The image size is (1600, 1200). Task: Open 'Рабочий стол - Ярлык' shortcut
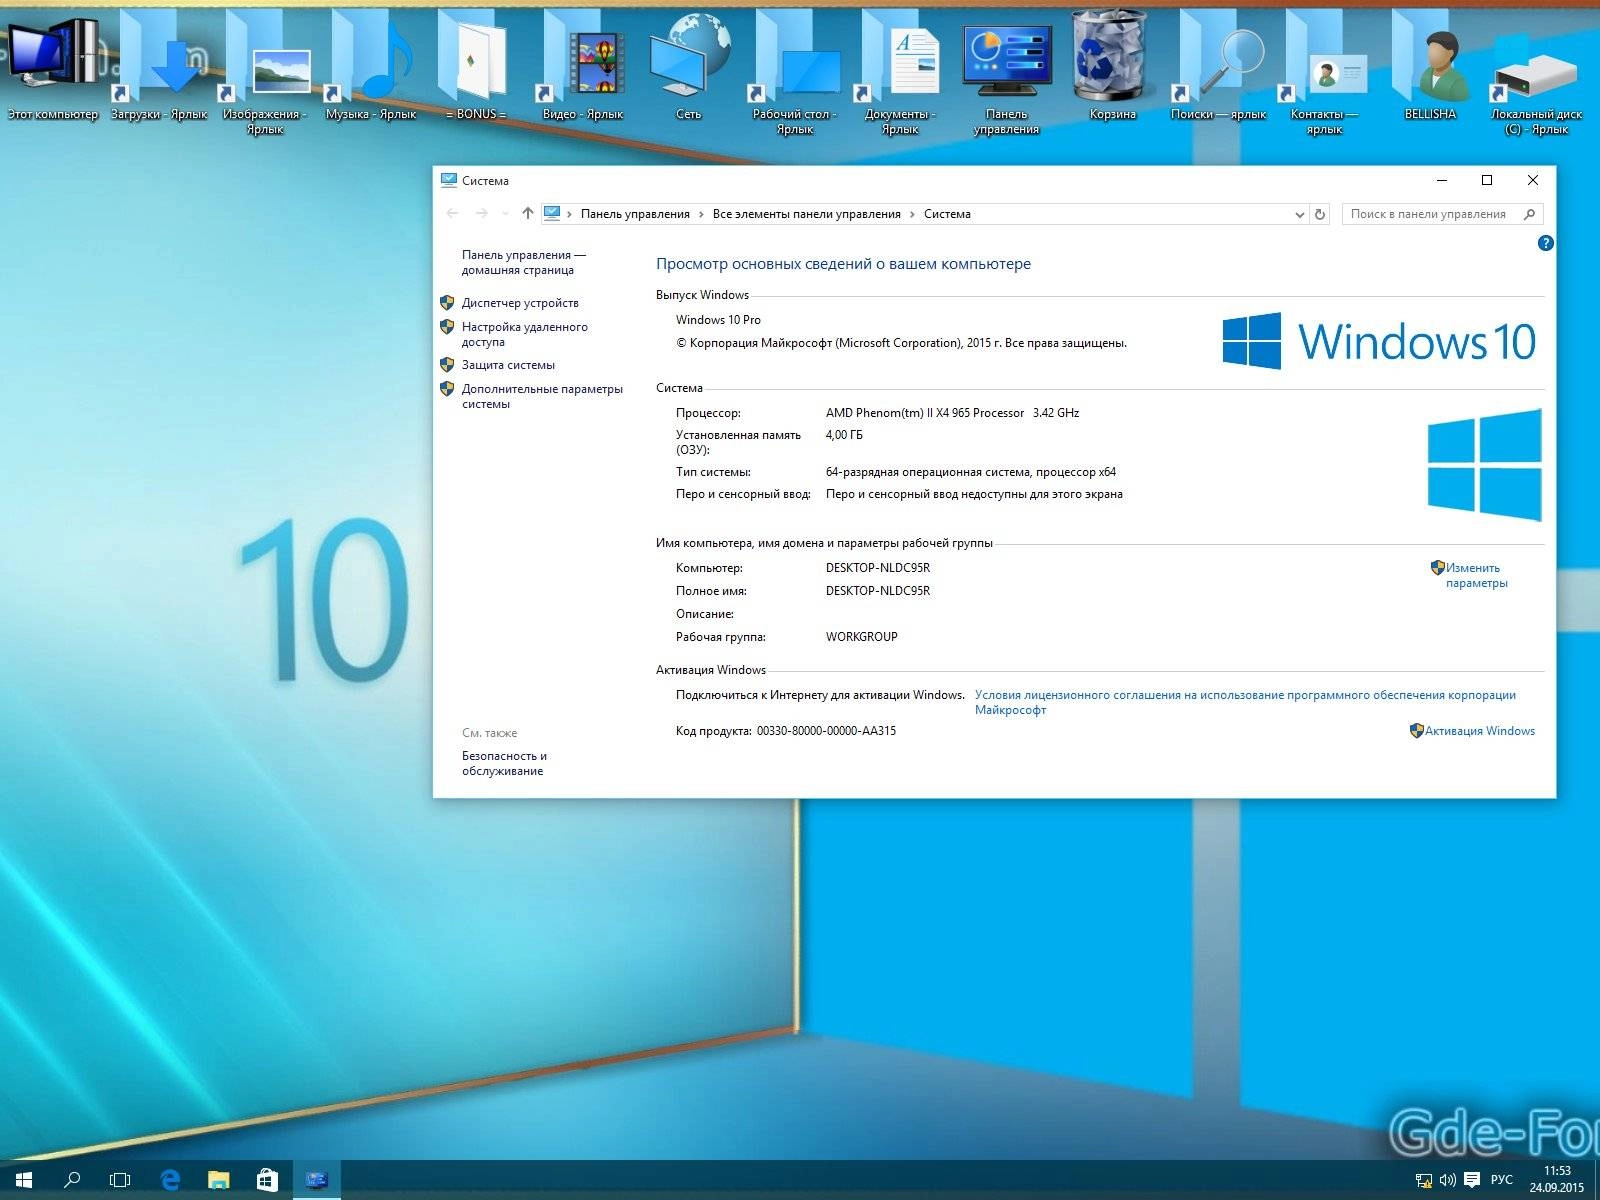pyautogui.click(x=795, y=72)
